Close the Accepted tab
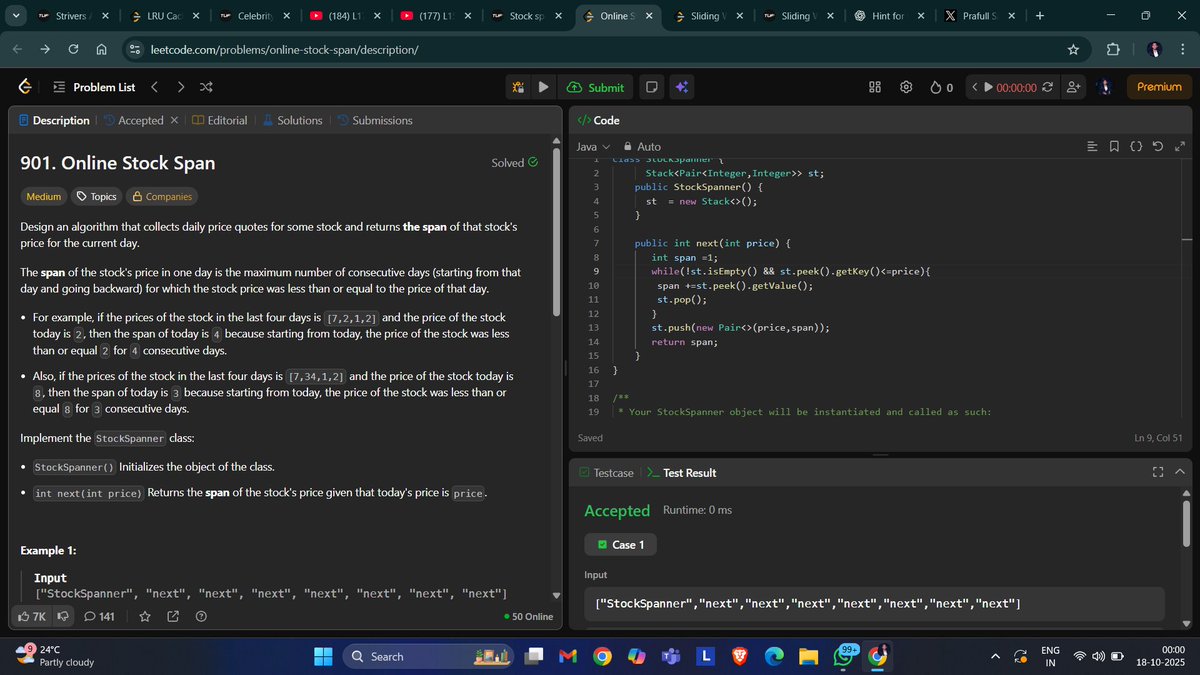The image size is (1200, 675). point(174,120)
